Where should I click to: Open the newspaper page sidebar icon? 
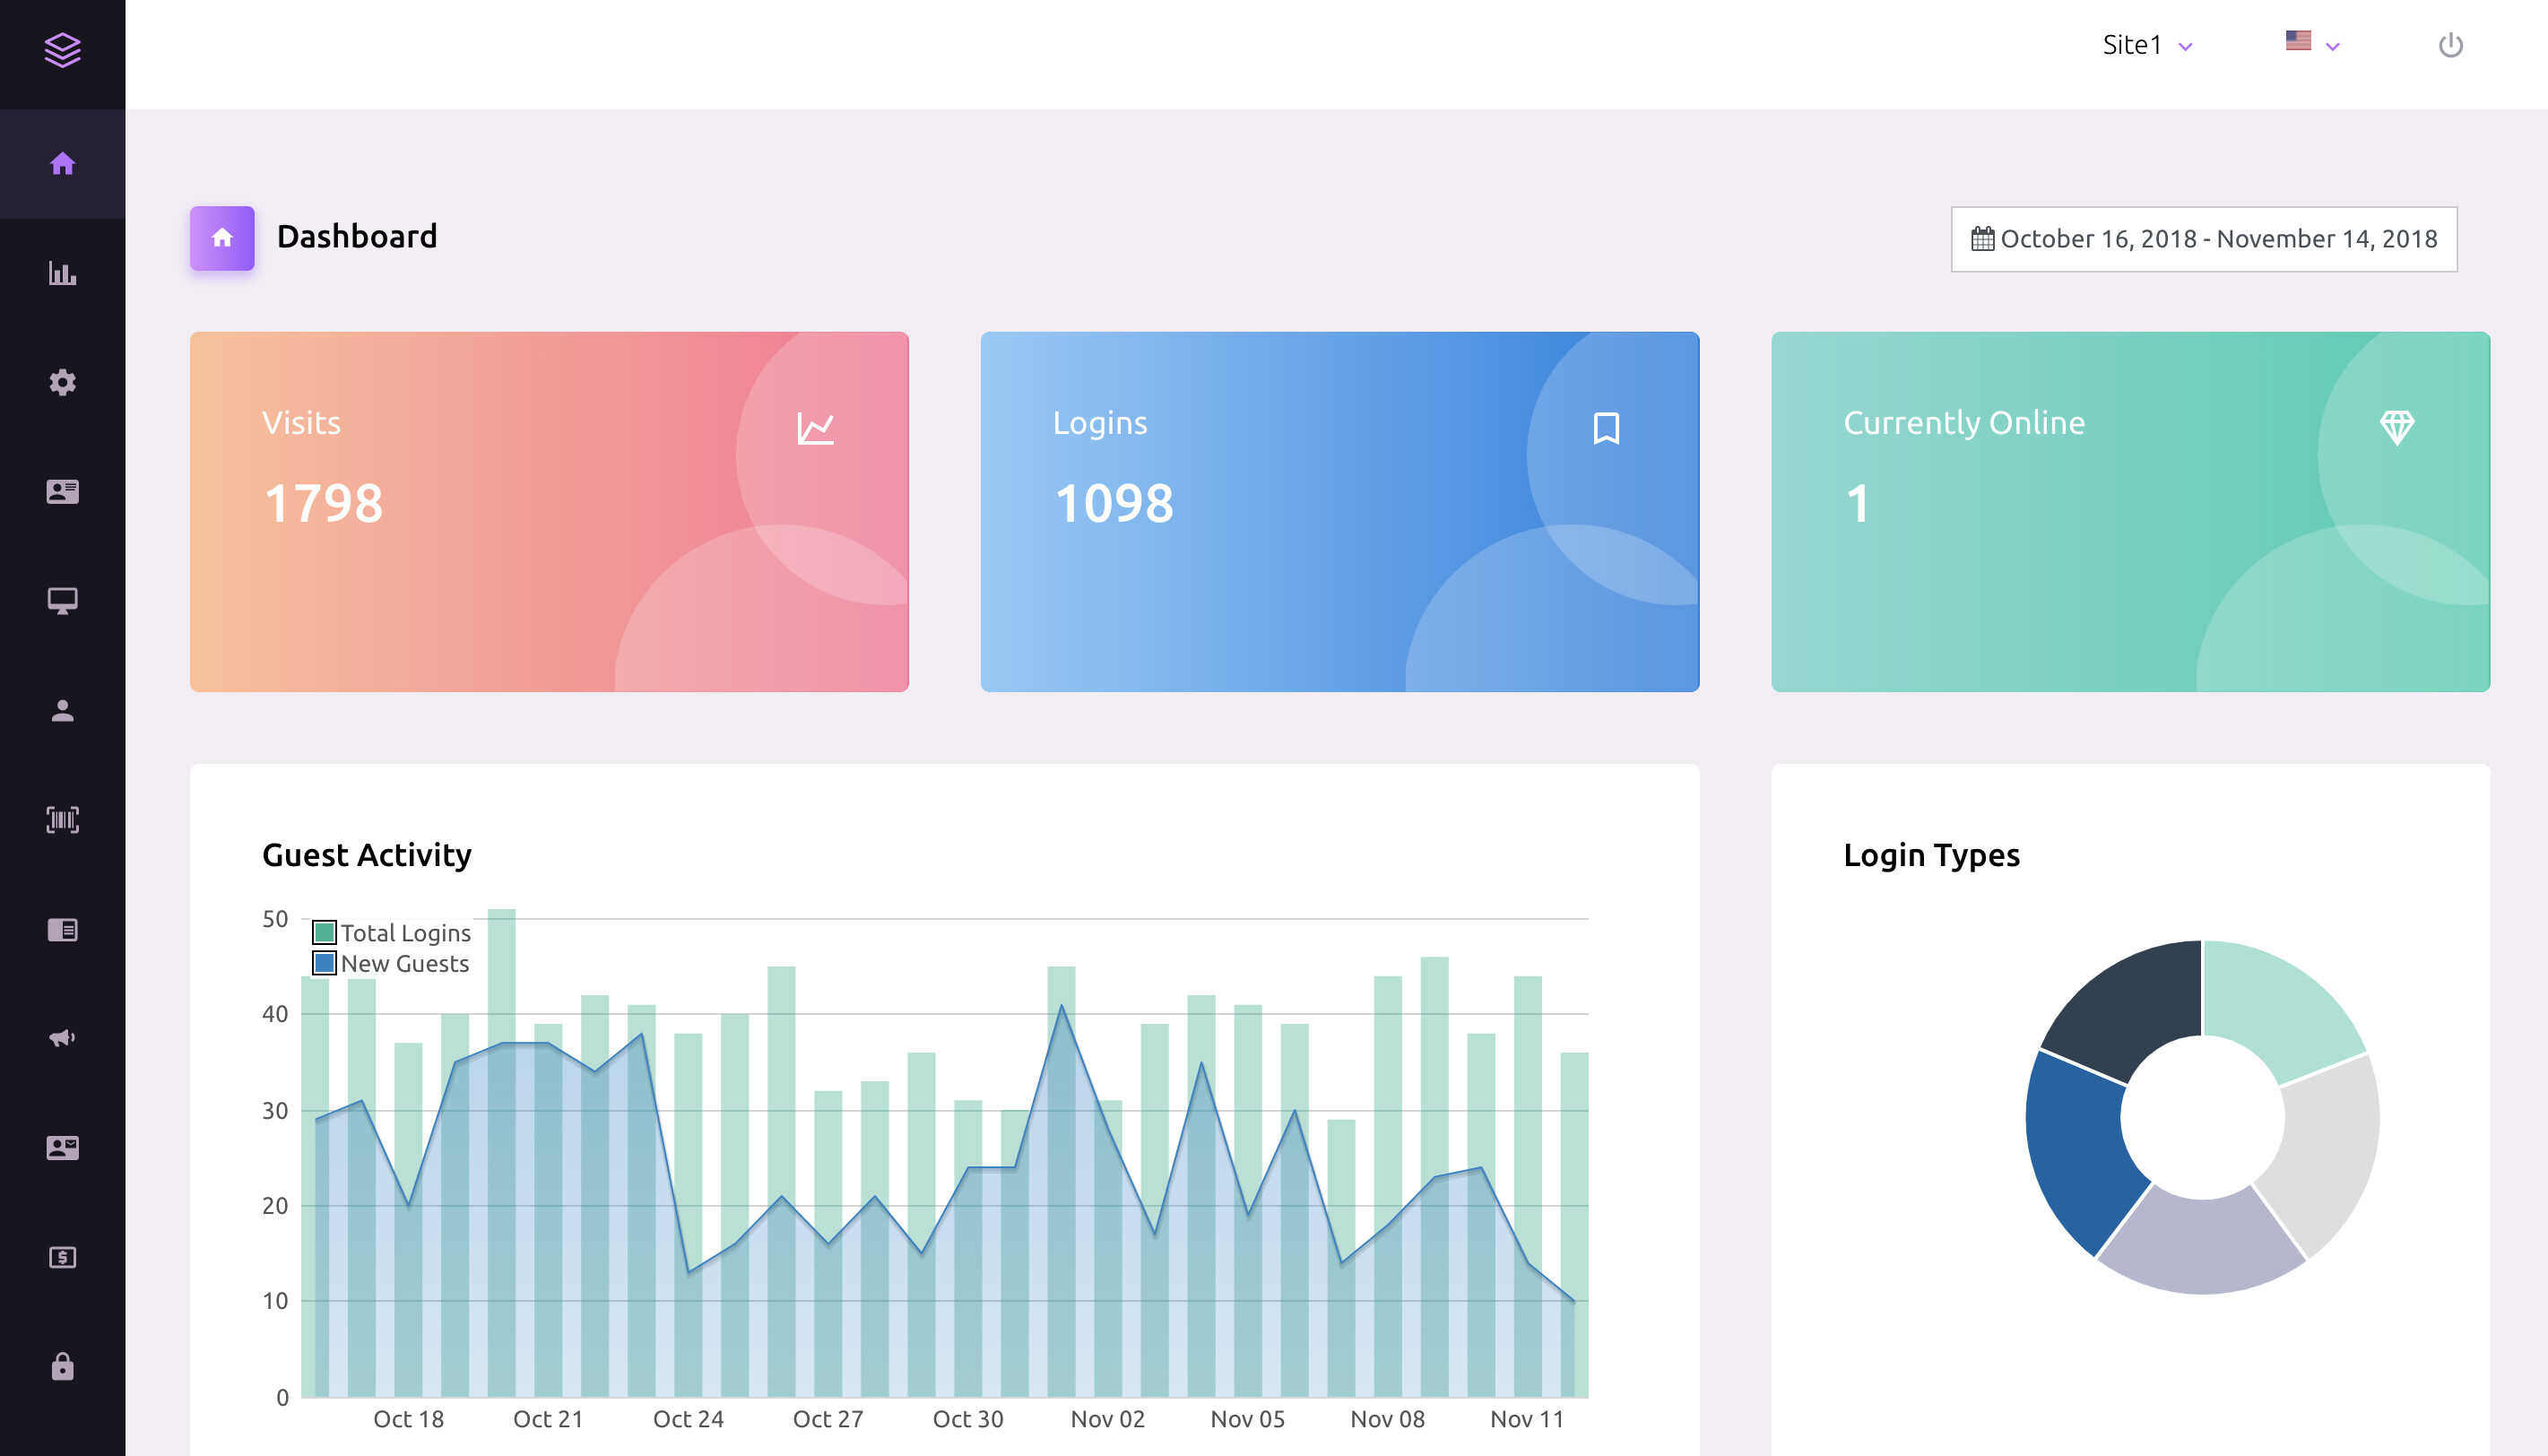(62, 930)
